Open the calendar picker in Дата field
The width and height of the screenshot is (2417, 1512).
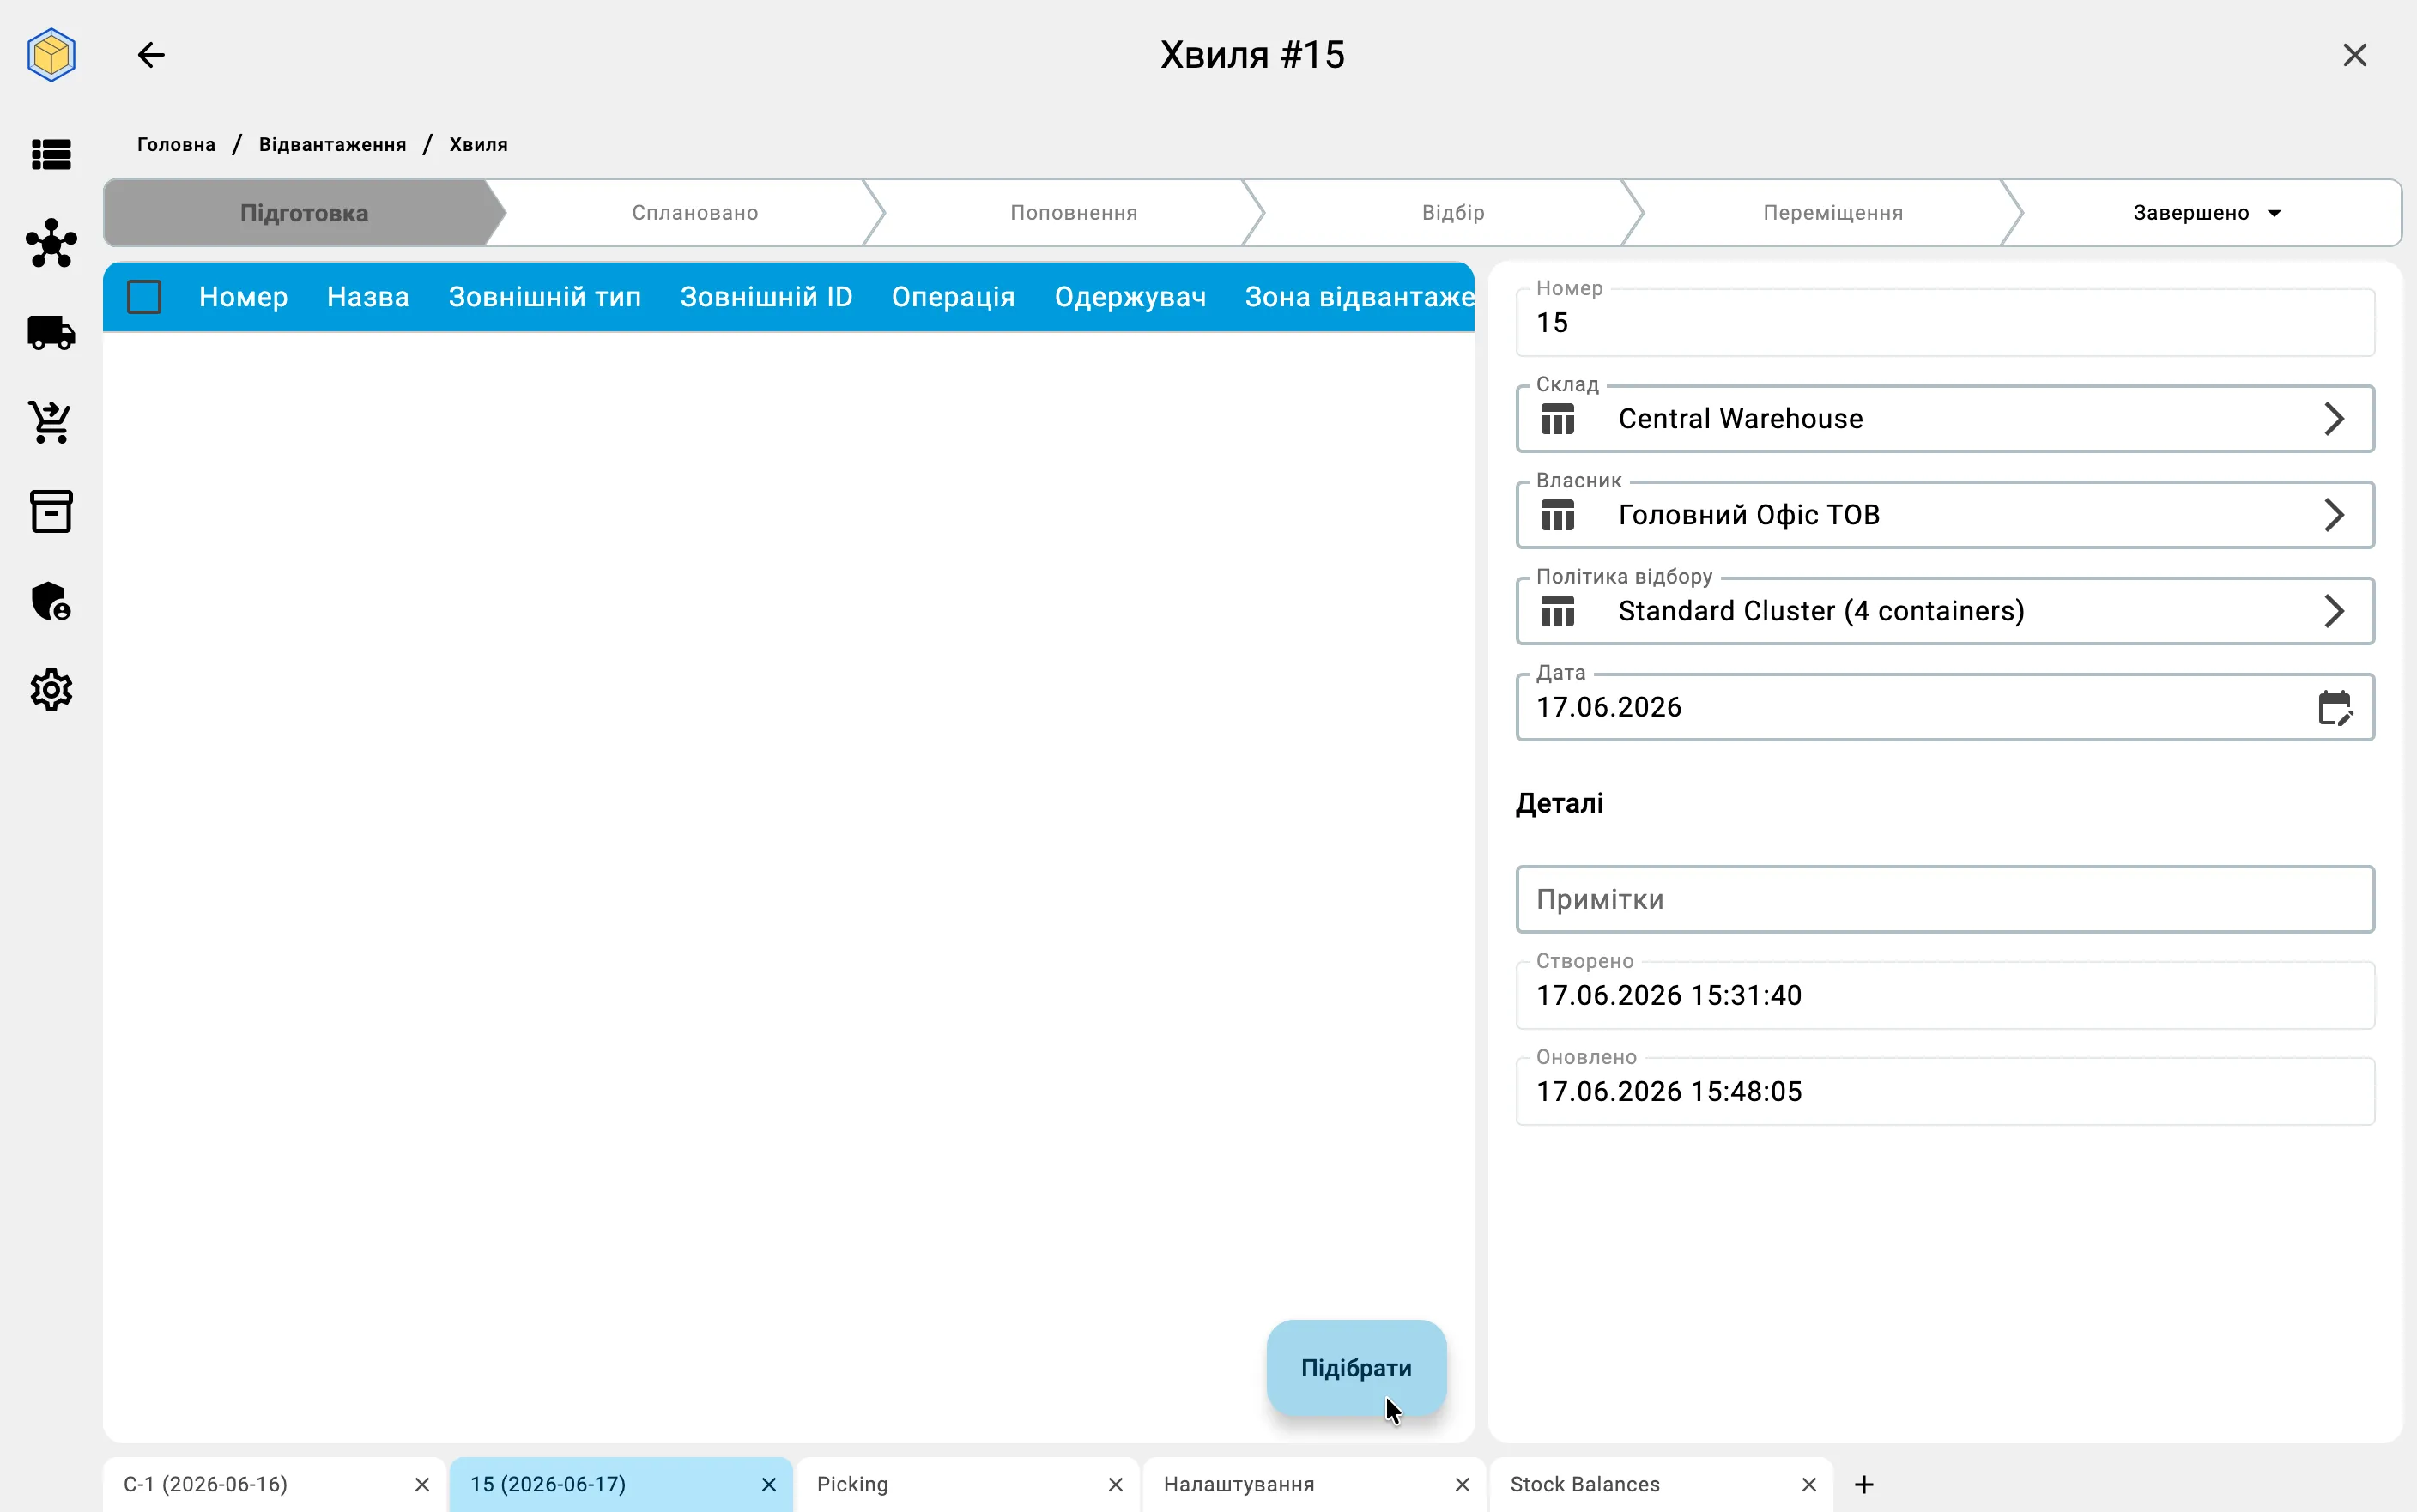(2335, 708)
